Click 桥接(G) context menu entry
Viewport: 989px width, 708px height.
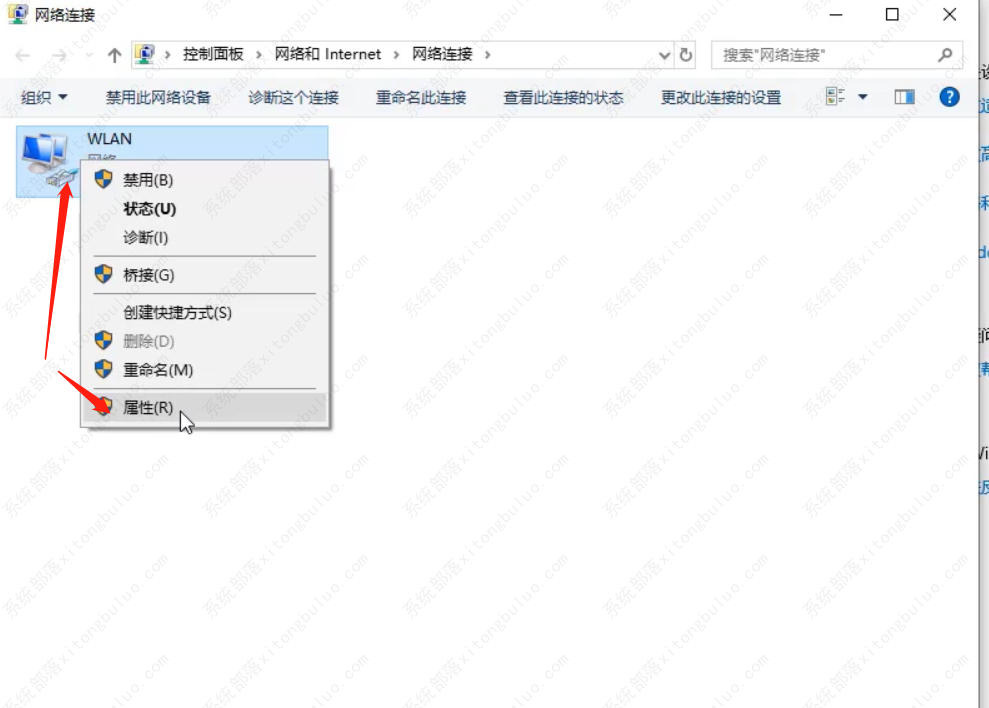[148, 275]
